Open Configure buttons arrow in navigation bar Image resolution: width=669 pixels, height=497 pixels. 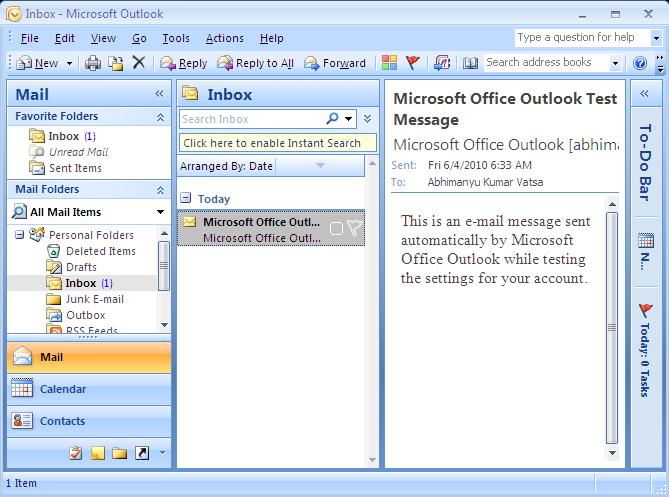[x=162, y=453]
